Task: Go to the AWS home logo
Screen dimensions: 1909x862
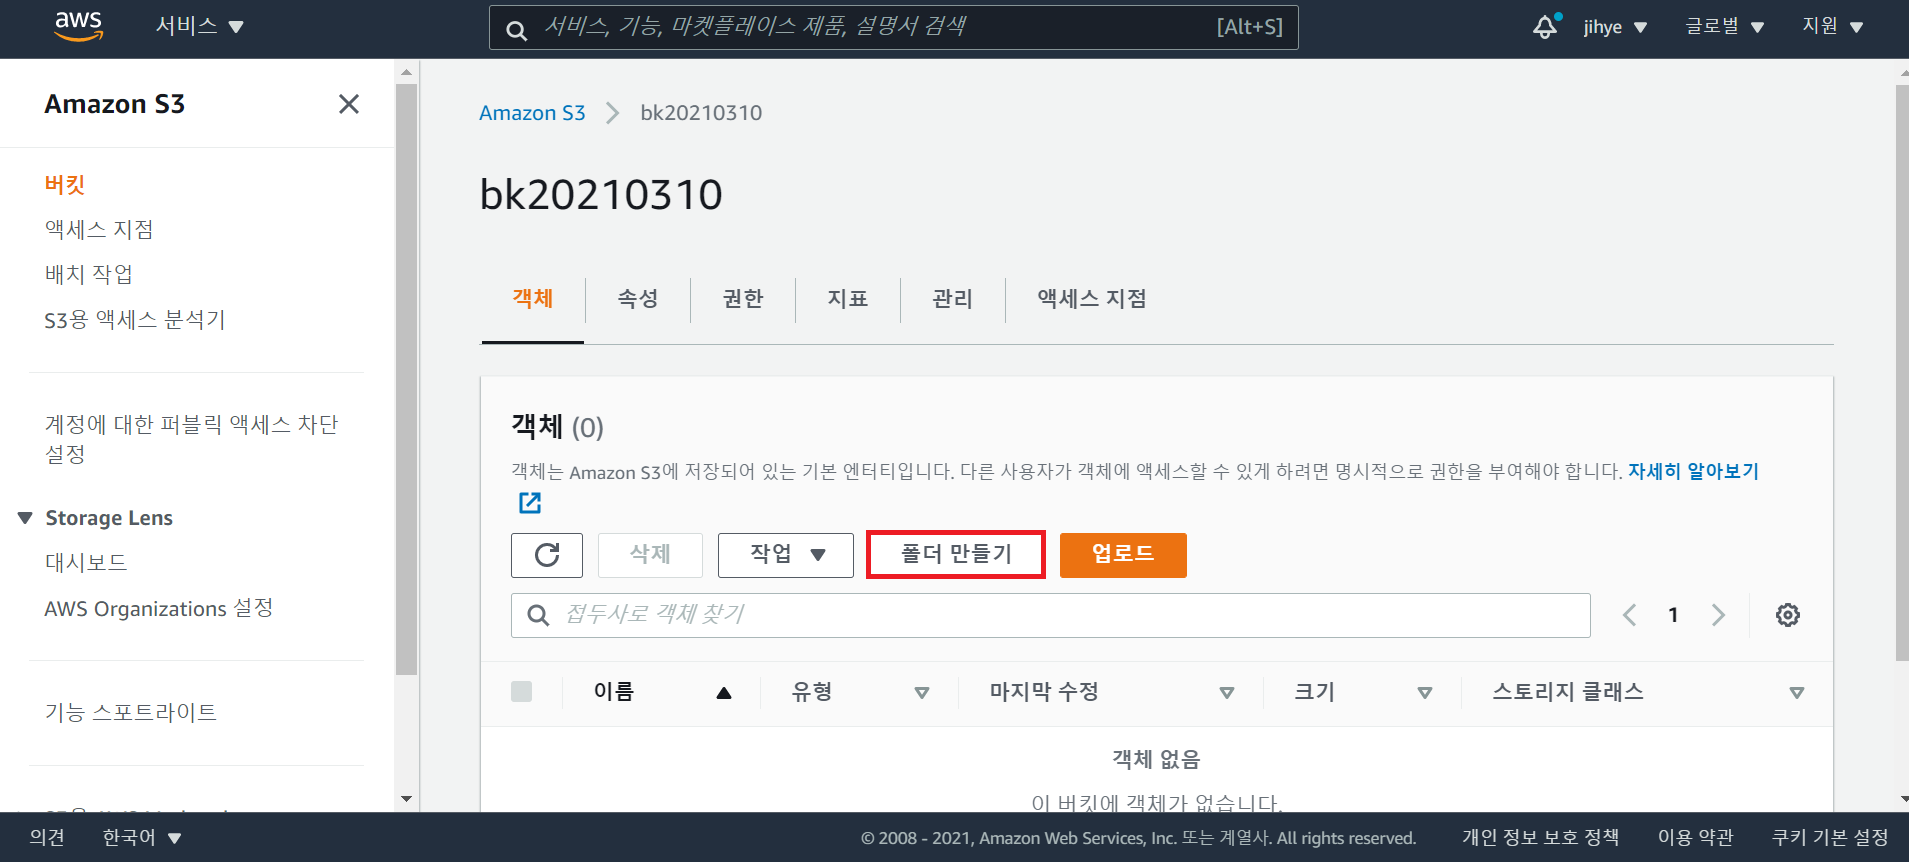Action: pos(79,26)
